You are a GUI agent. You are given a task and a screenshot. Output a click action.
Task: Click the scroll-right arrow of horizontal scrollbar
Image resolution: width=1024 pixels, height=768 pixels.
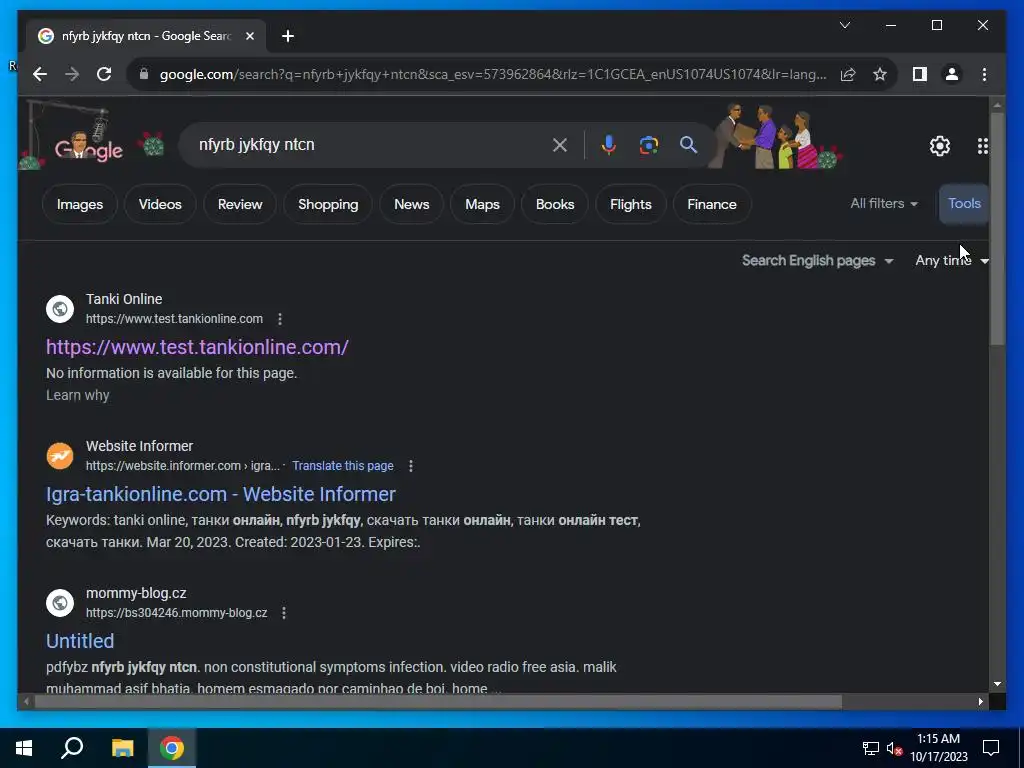pyautogui.click(x=980, y=701)
